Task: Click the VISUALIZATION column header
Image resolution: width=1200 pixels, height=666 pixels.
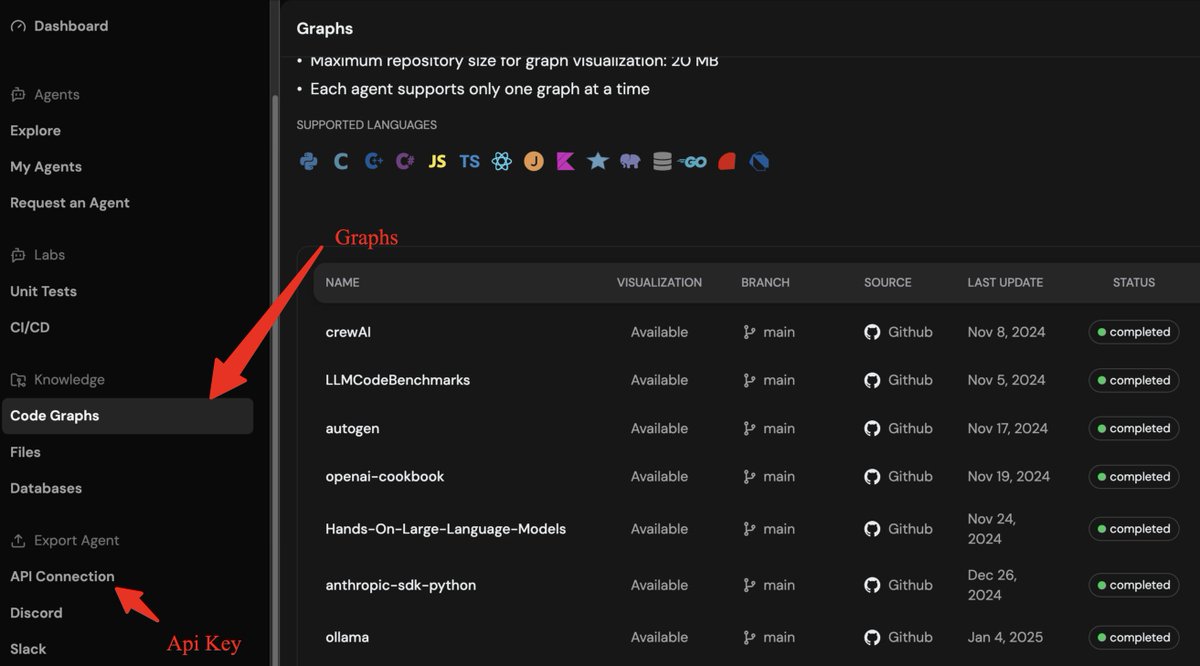Action: point(659,283)
